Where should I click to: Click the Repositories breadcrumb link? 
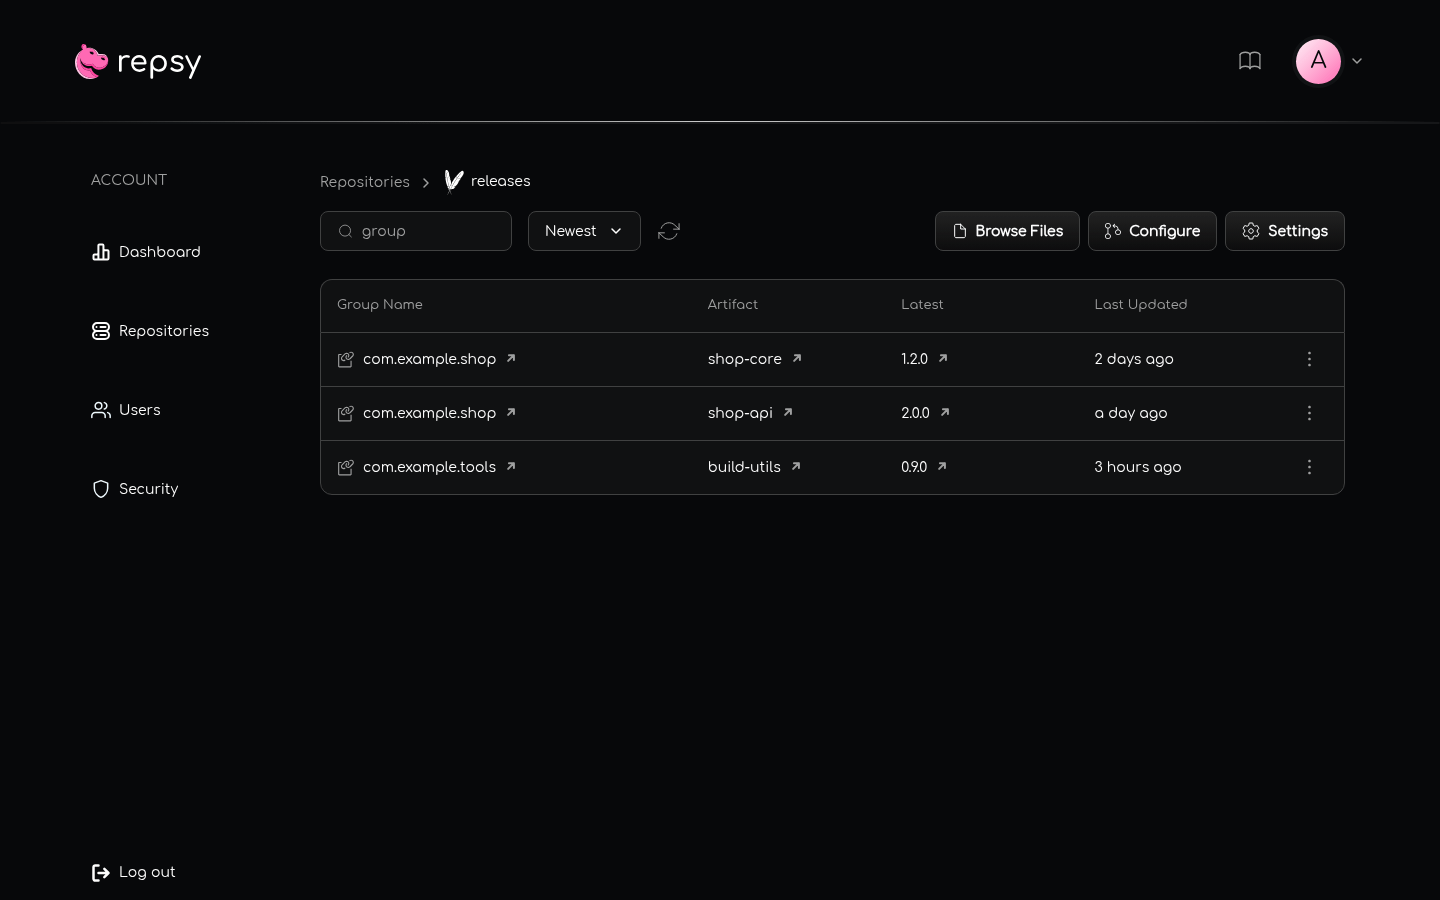tap(365, 182)
